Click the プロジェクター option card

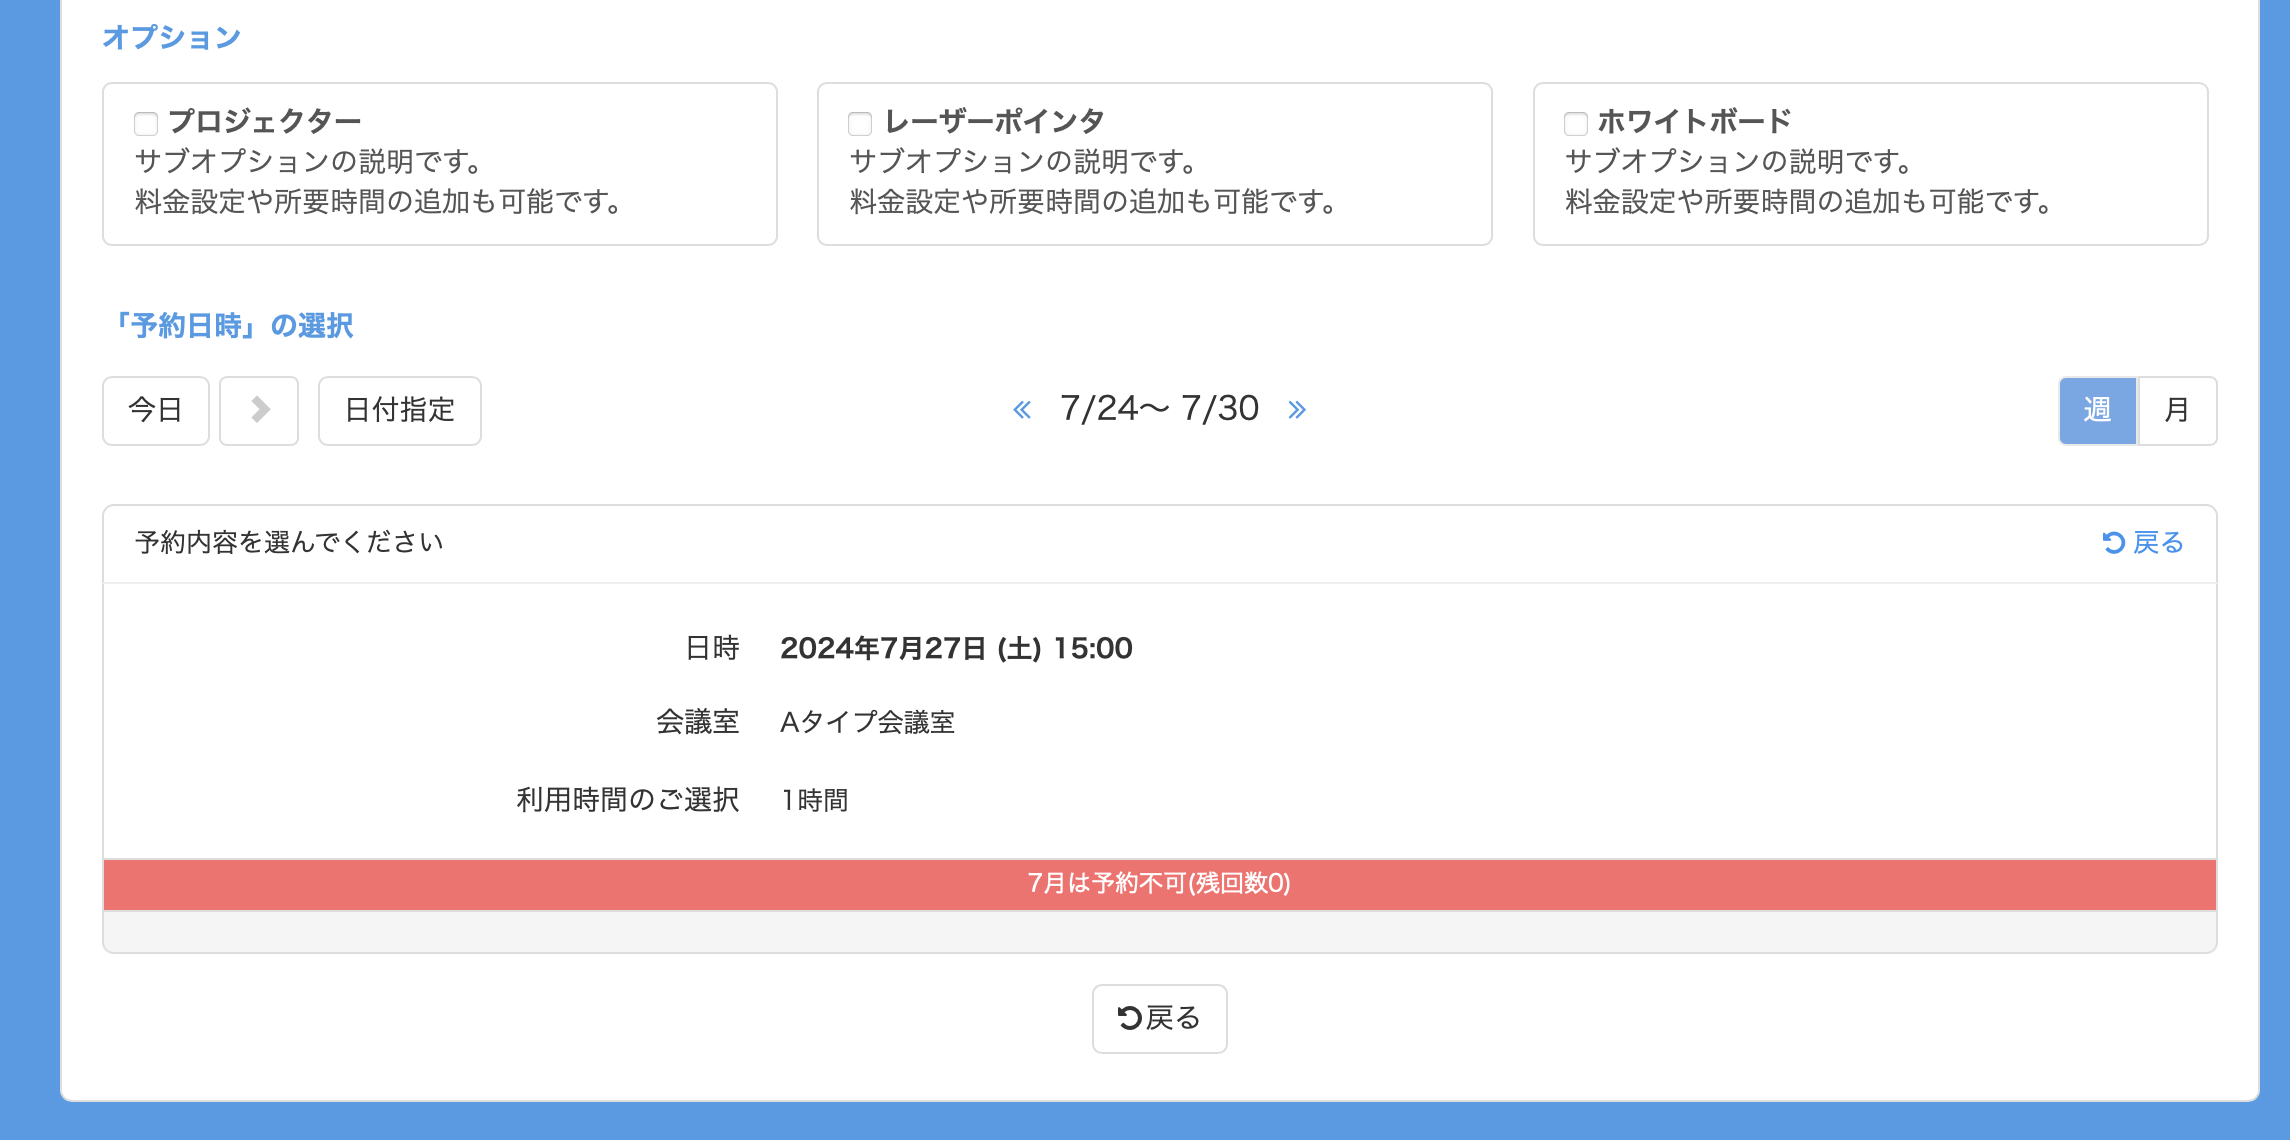440,182
